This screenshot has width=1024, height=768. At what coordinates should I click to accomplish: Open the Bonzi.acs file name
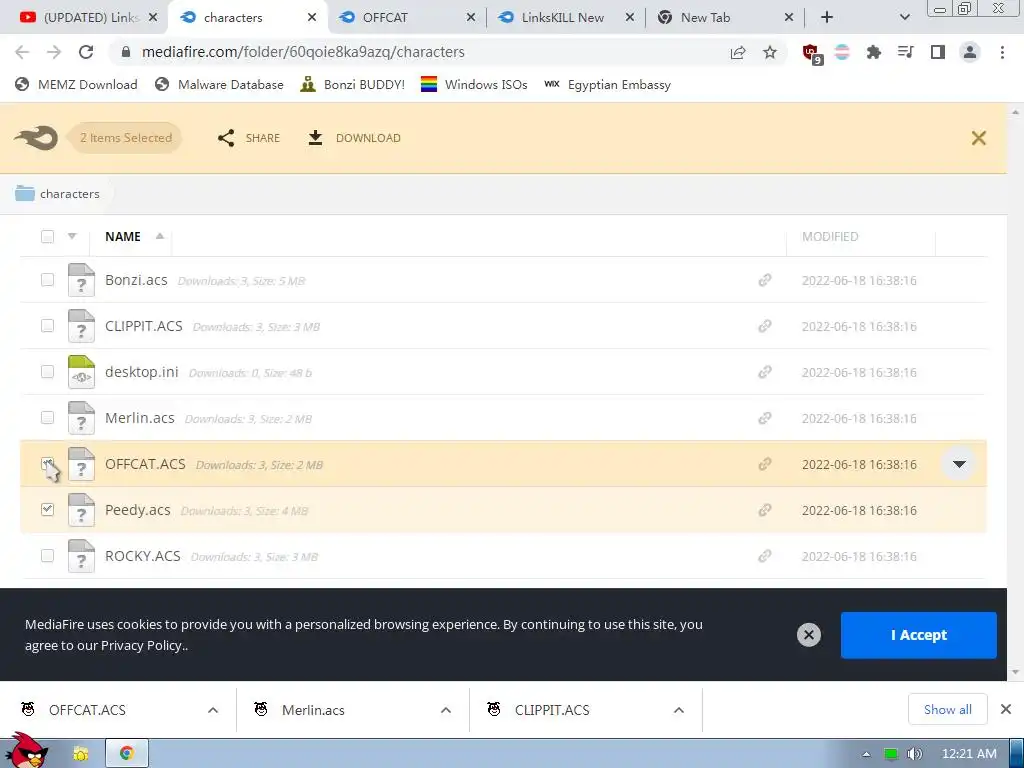coord(136,280)
